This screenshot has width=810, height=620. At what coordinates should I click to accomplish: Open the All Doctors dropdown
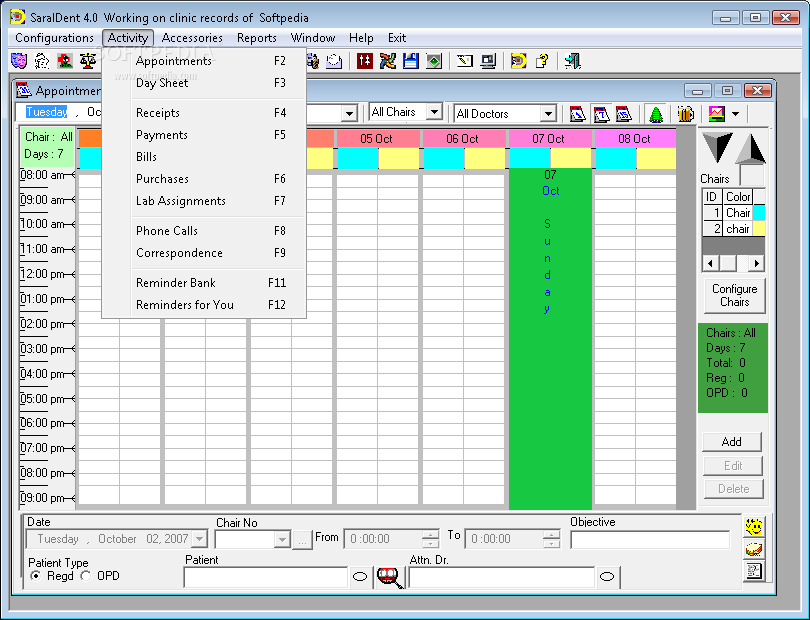click(548, 114)
